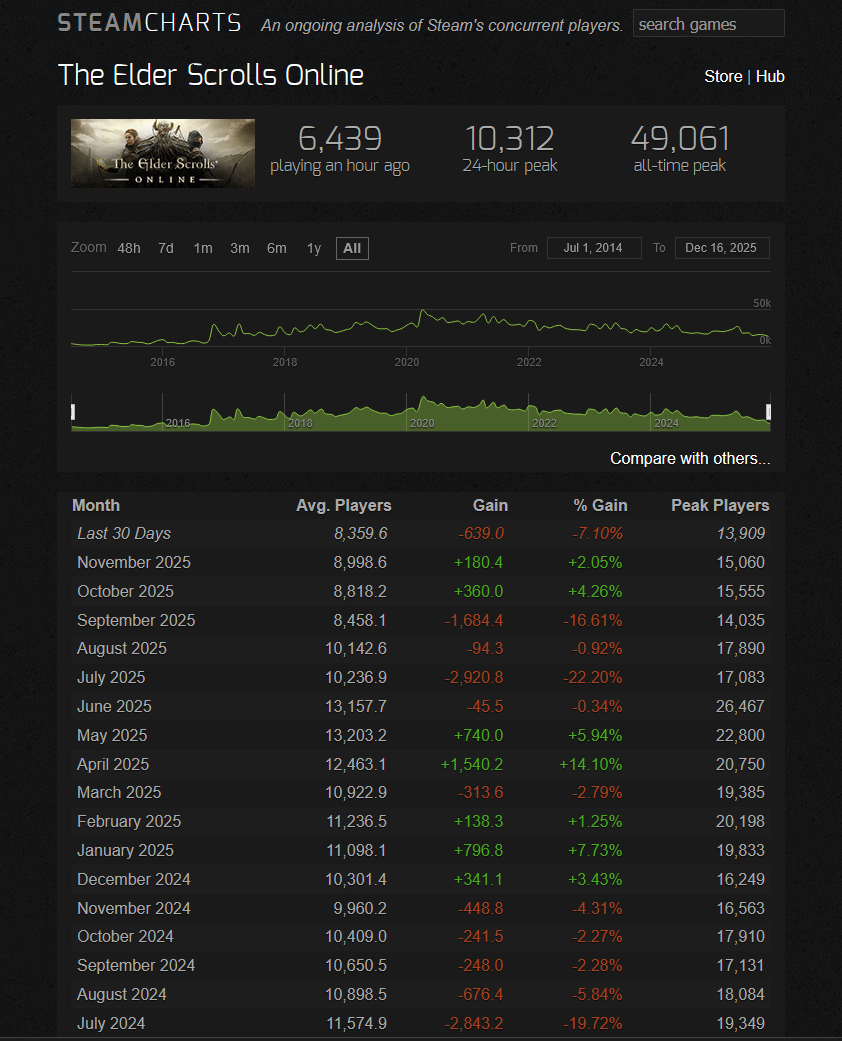The width and height of the screenshot is (842, 1041).
Task: Click the Month column header
Action: 96,505
